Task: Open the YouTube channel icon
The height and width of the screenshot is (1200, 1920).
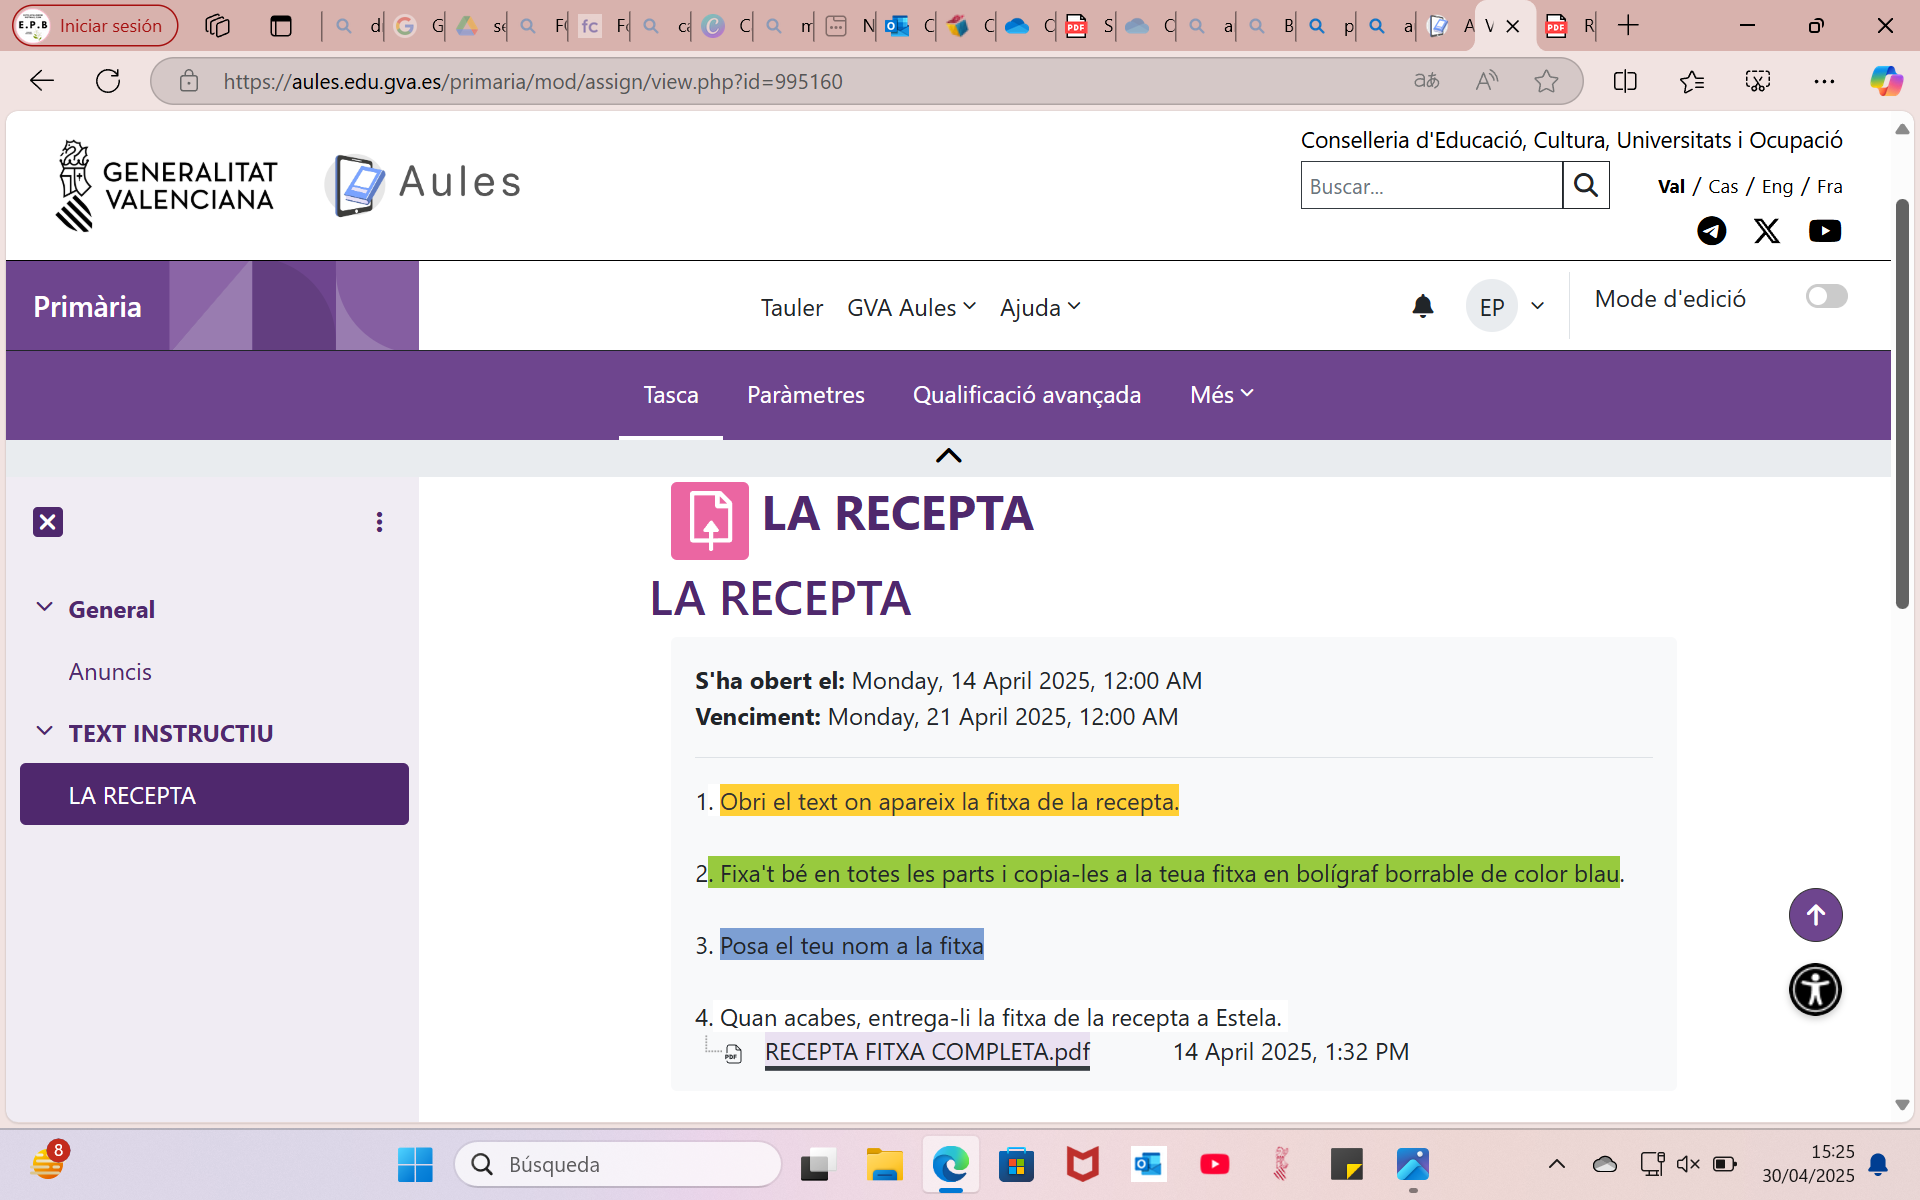Action: coord(1825,231)
